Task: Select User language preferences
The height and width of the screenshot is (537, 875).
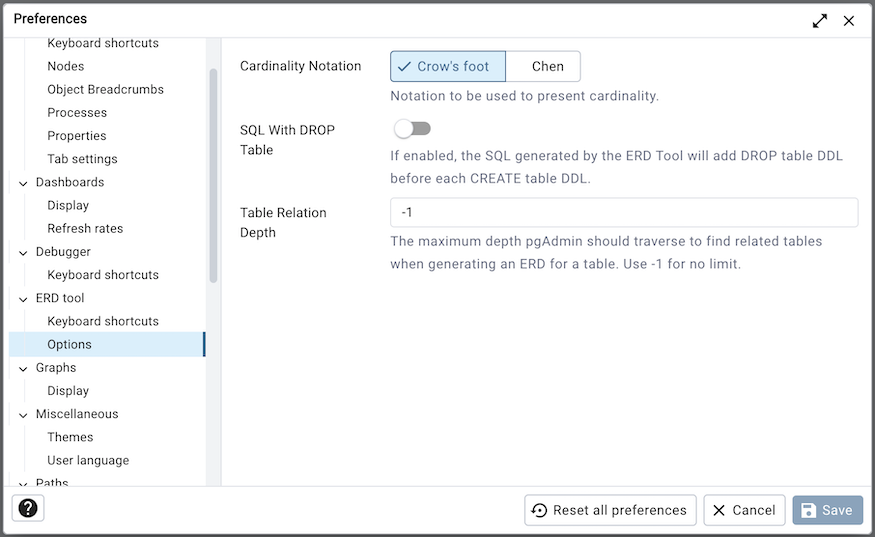Action: pyautogui.click(x=88, y=460)
